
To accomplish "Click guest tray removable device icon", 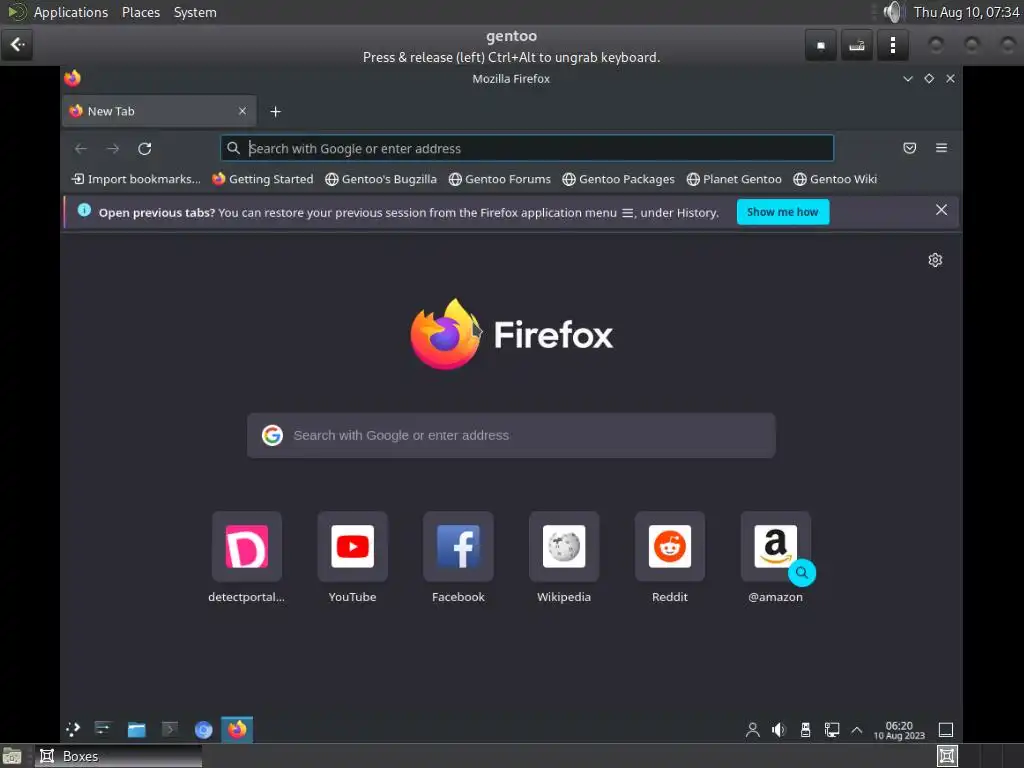I will coord(805,729).
